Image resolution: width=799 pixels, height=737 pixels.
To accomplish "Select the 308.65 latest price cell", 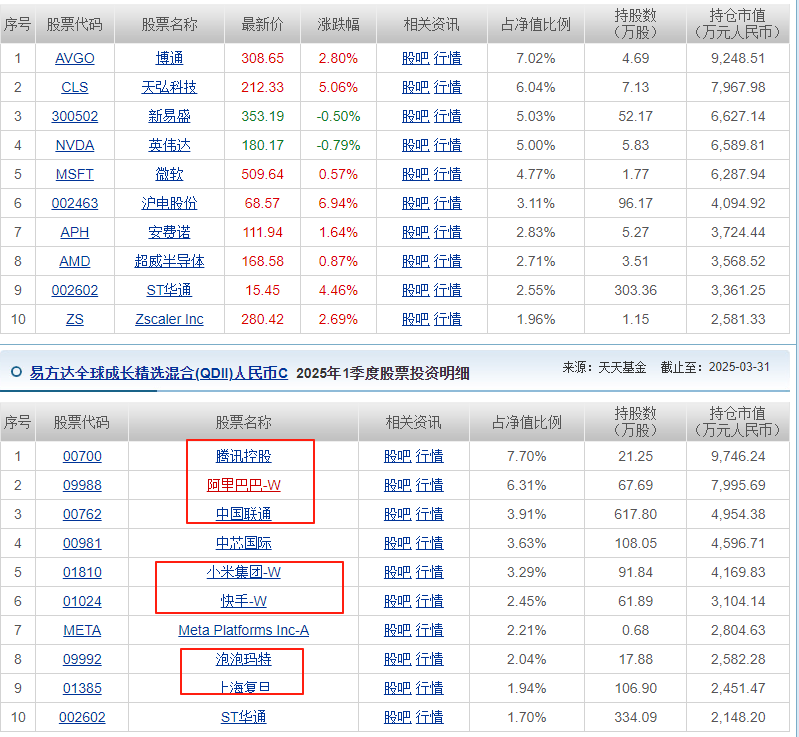I will pos(262,58).
